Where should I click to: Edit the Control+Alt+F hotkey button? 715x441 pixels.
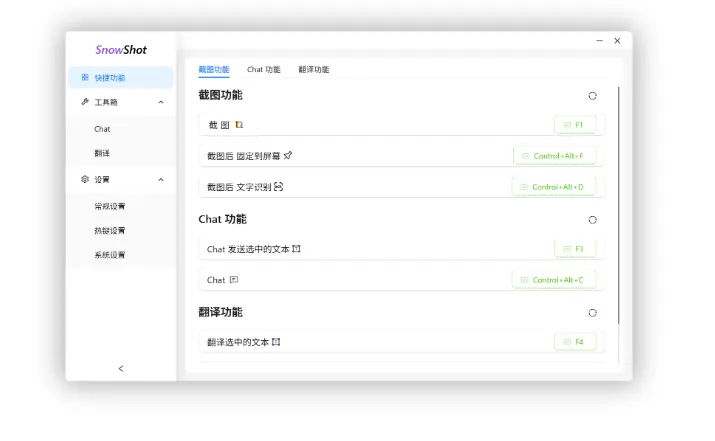(559, 156)
